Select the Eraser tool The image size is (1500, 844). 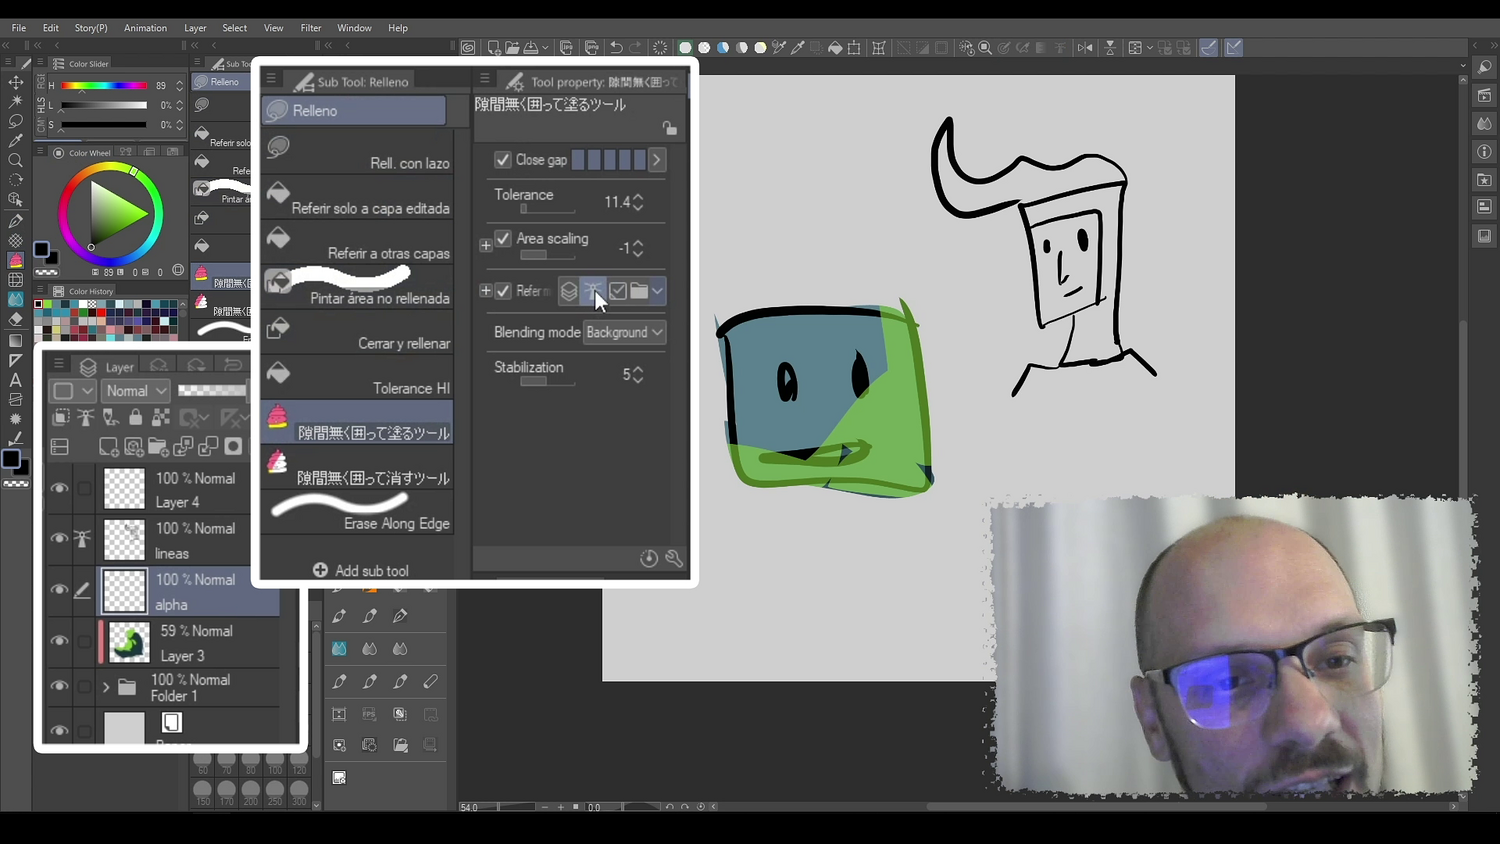[15, 320]
